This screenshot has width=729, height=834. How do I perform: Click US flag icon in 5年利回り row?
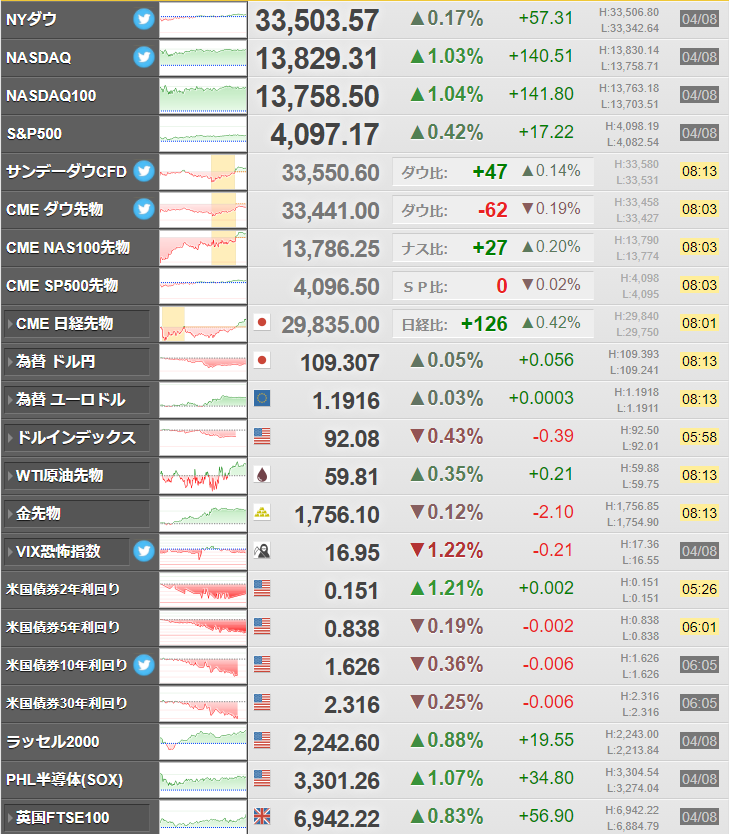coord(262,627)
